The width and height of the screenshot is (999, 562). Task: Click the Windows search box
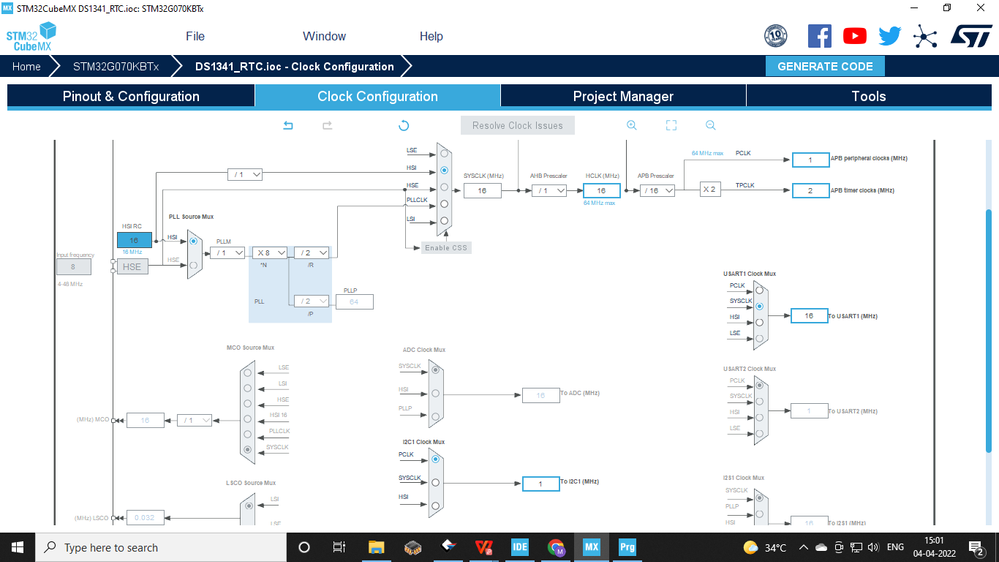click(161, 547)
